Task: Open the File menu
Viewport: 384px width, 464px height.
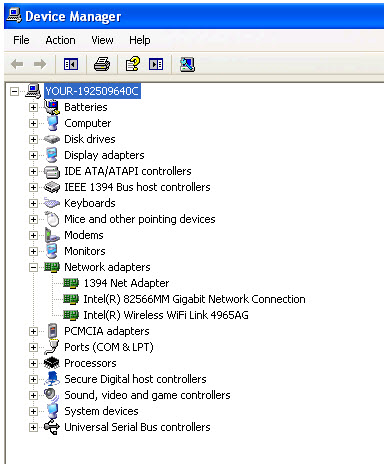Action: [21, 40]
